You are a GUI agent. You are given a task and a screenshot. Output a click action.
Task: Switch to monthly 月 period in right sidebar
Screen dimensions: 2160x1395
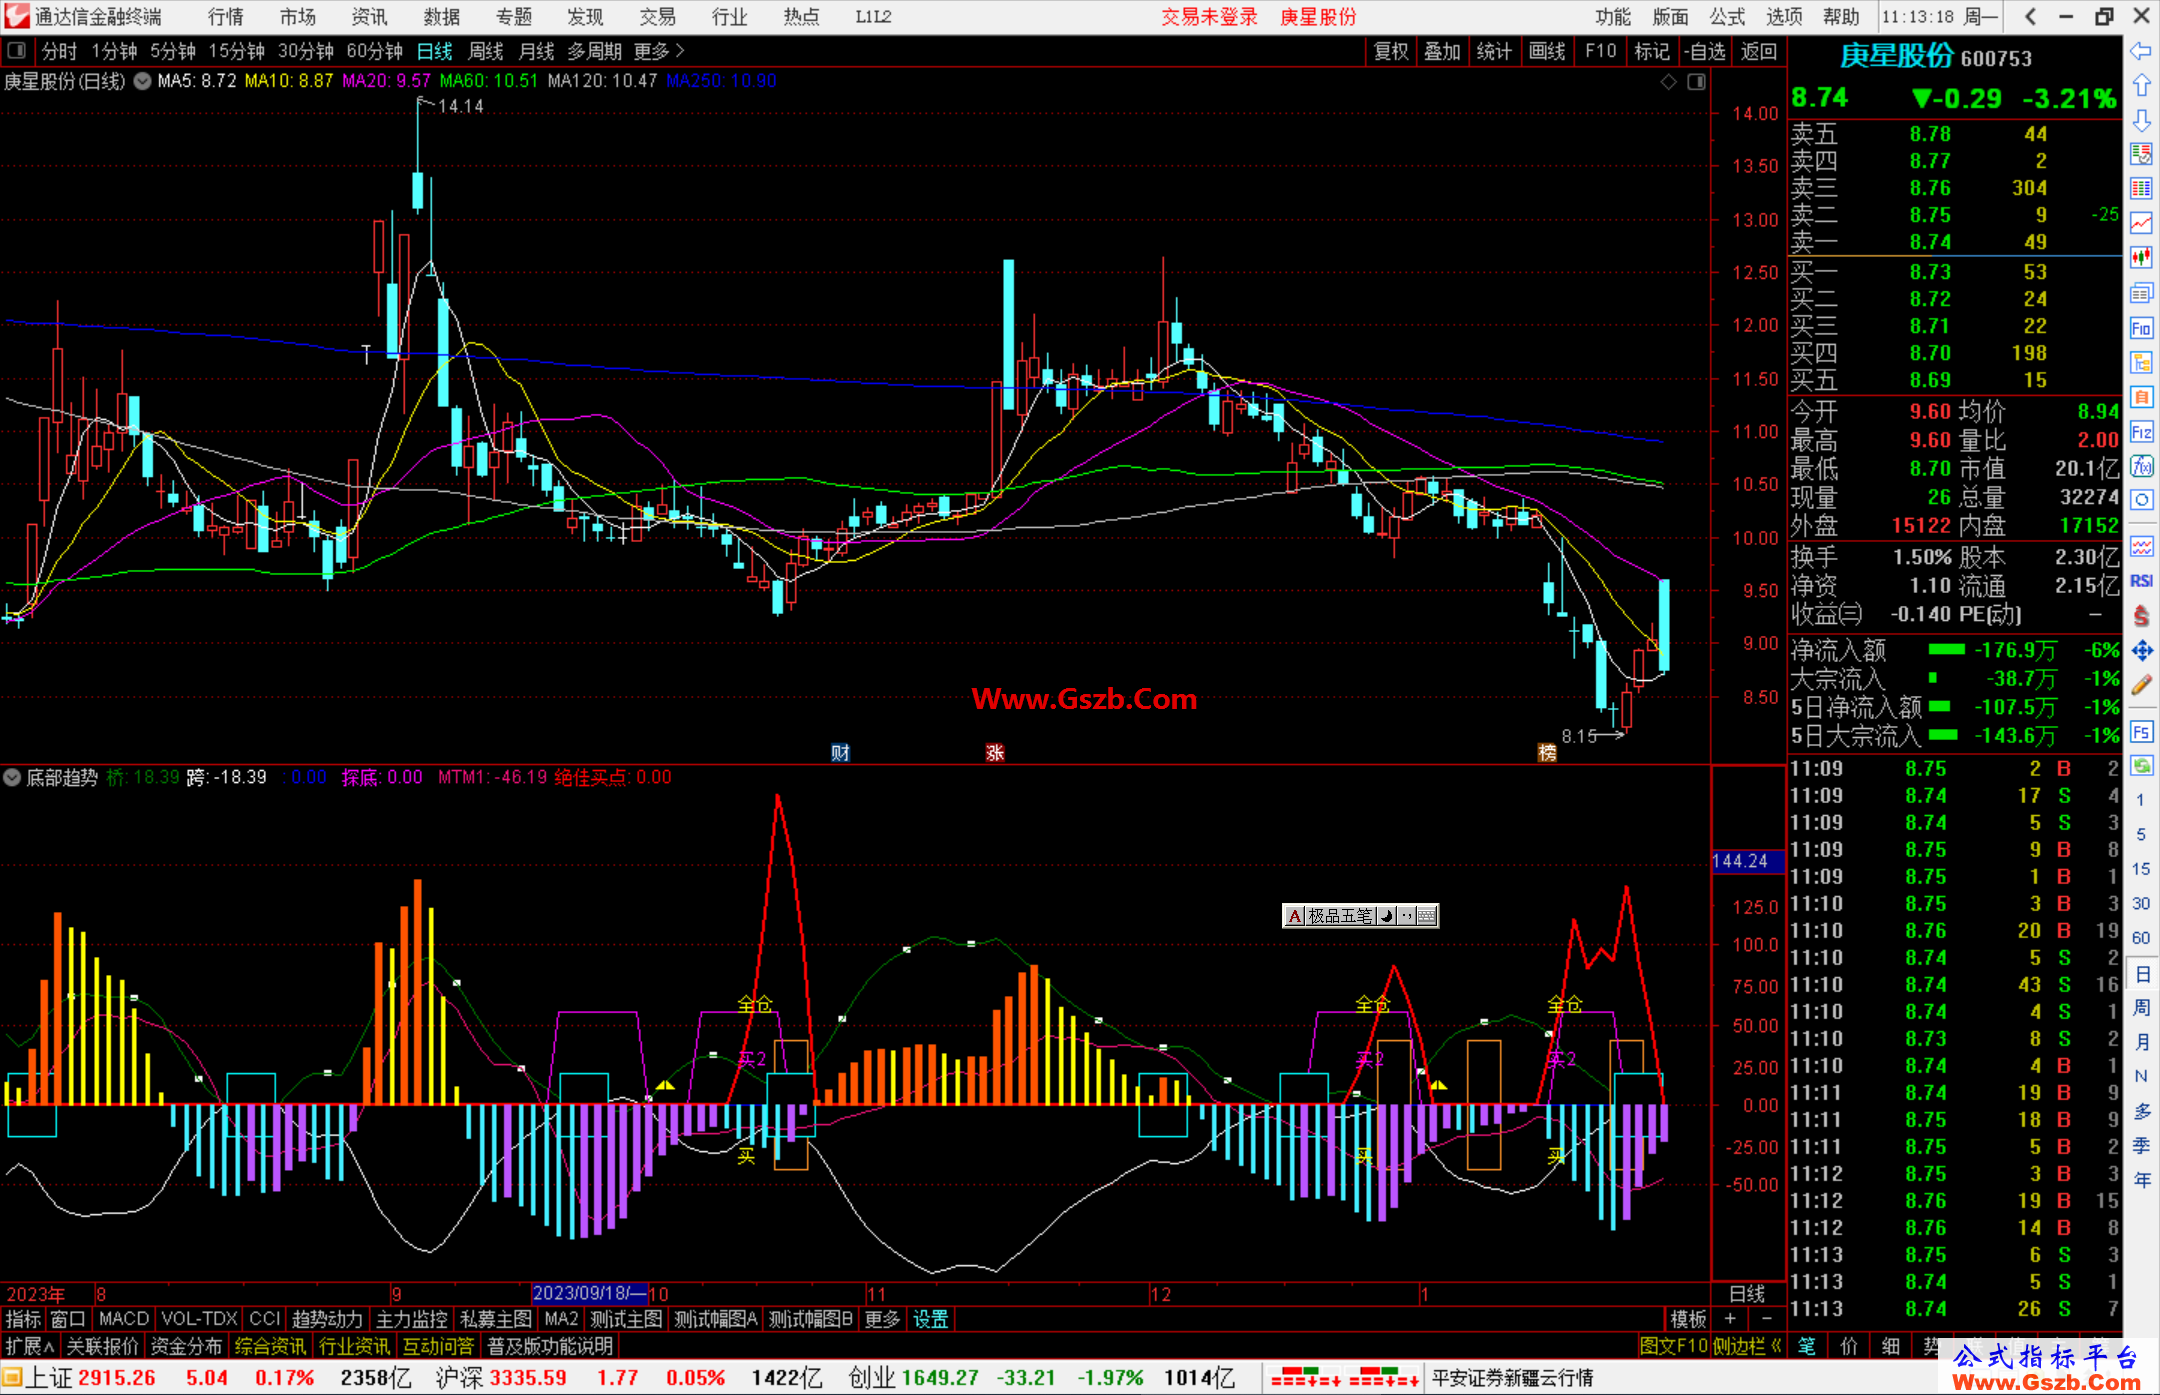coord(2142,1042)
